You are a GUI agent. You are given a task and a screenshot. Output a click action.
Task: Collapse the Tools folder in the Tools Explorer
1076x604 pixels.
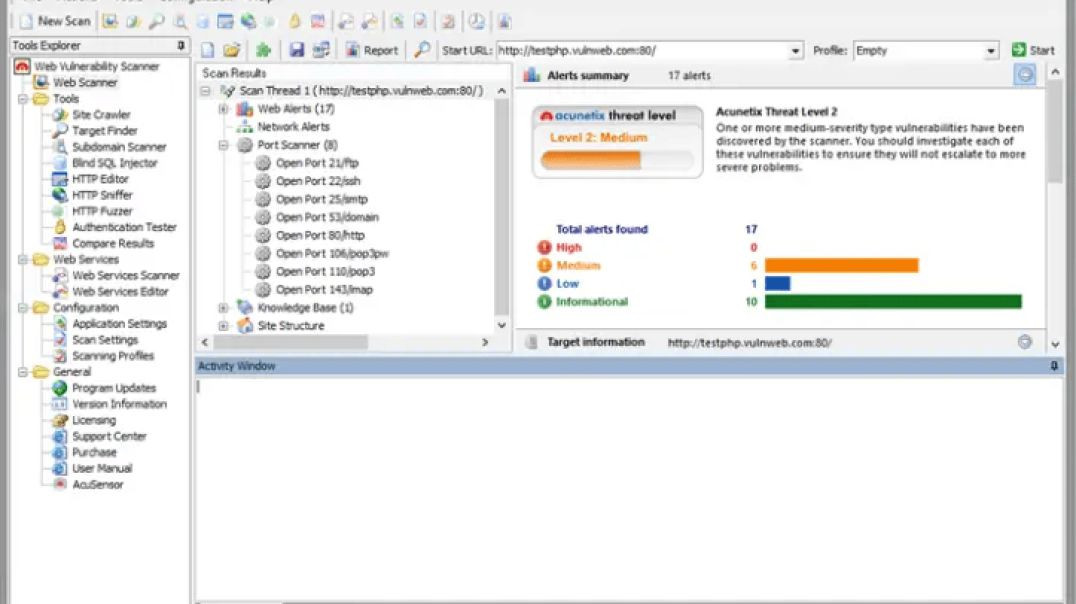point(23,99)
